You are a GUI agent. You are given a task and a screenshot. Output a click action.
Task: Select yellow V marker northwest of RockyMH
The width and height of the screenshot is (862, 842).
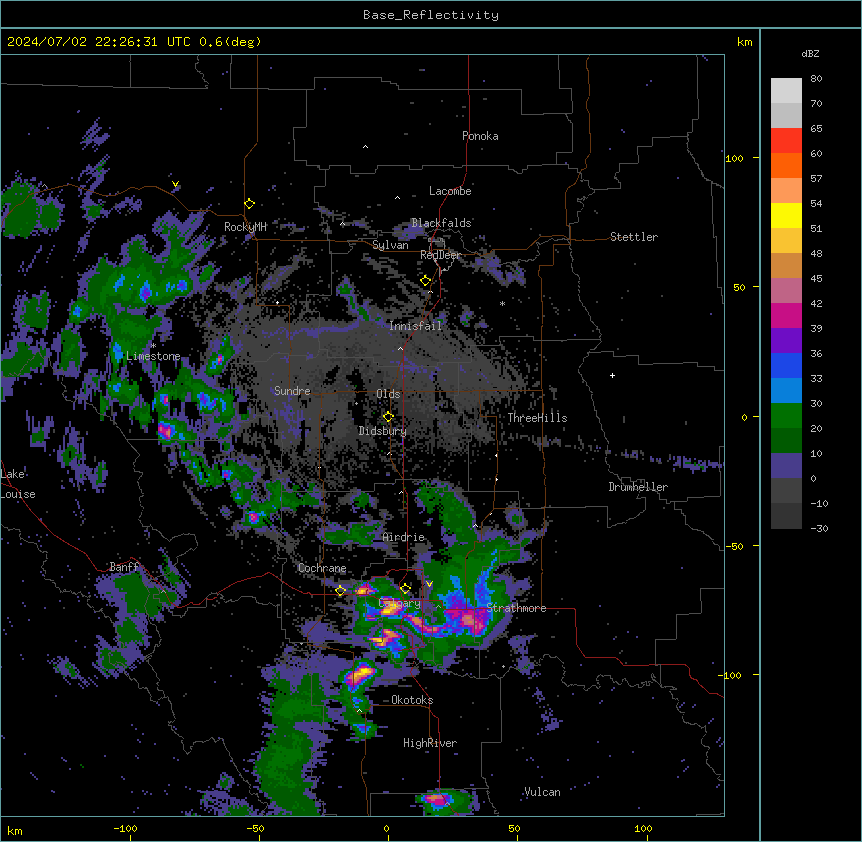coord(175,184)
